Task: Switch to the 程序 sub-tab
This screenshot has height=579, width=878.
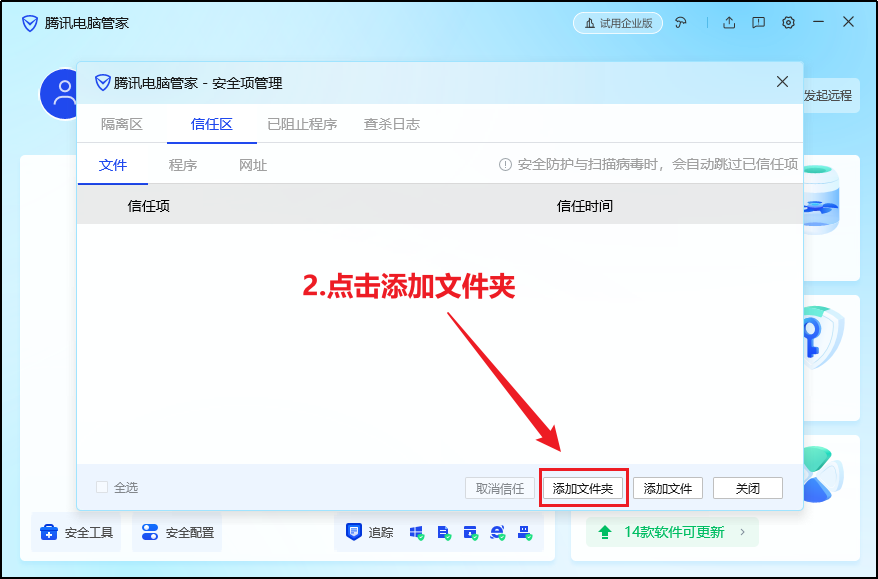Action: pyautogui.click(x=183, y=165)
